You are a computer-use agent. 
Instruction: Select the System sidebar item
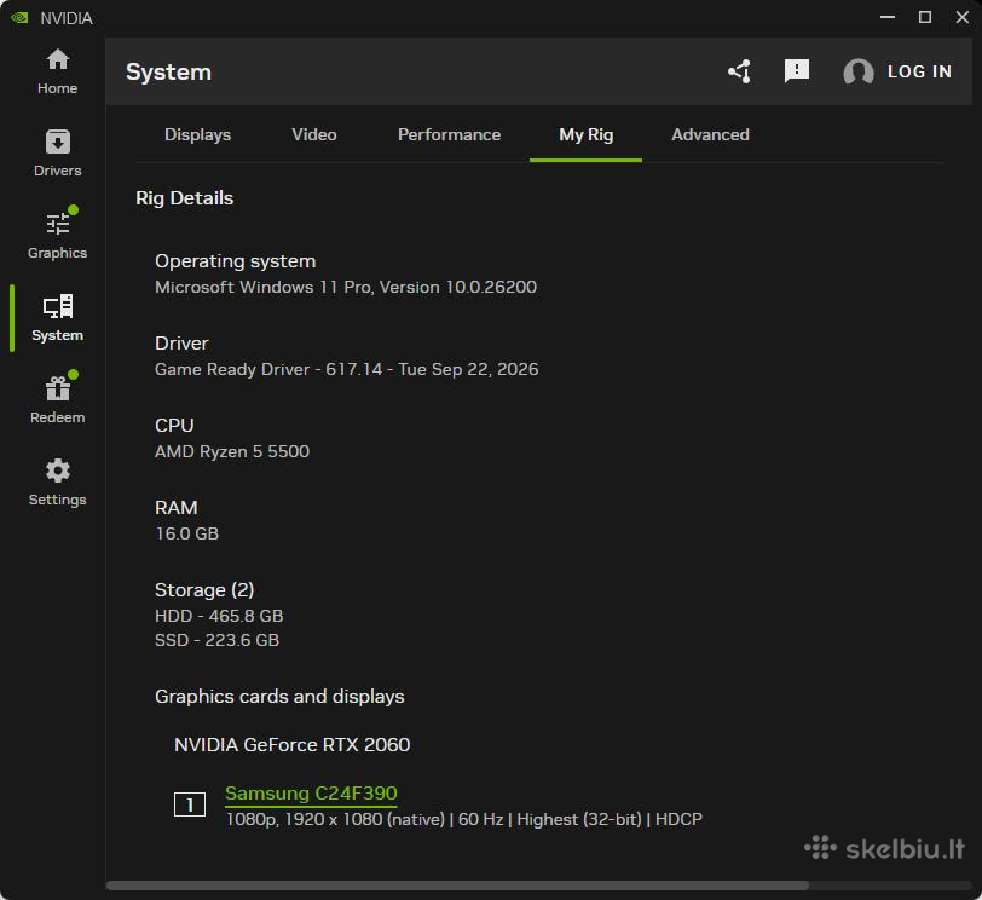pos(57,318)
